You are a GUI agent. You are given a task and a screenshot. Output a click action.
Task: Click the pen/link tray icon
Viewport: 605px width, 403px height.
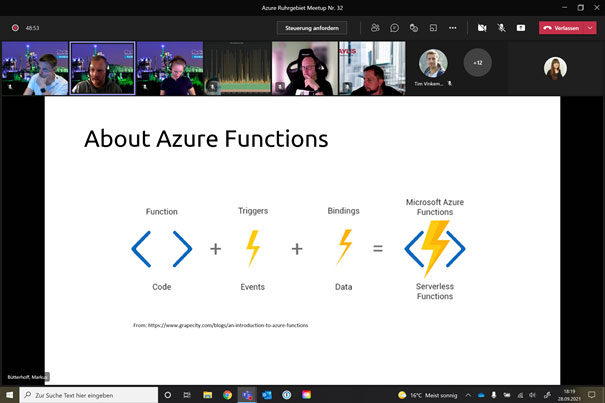[x=547, y=395]
